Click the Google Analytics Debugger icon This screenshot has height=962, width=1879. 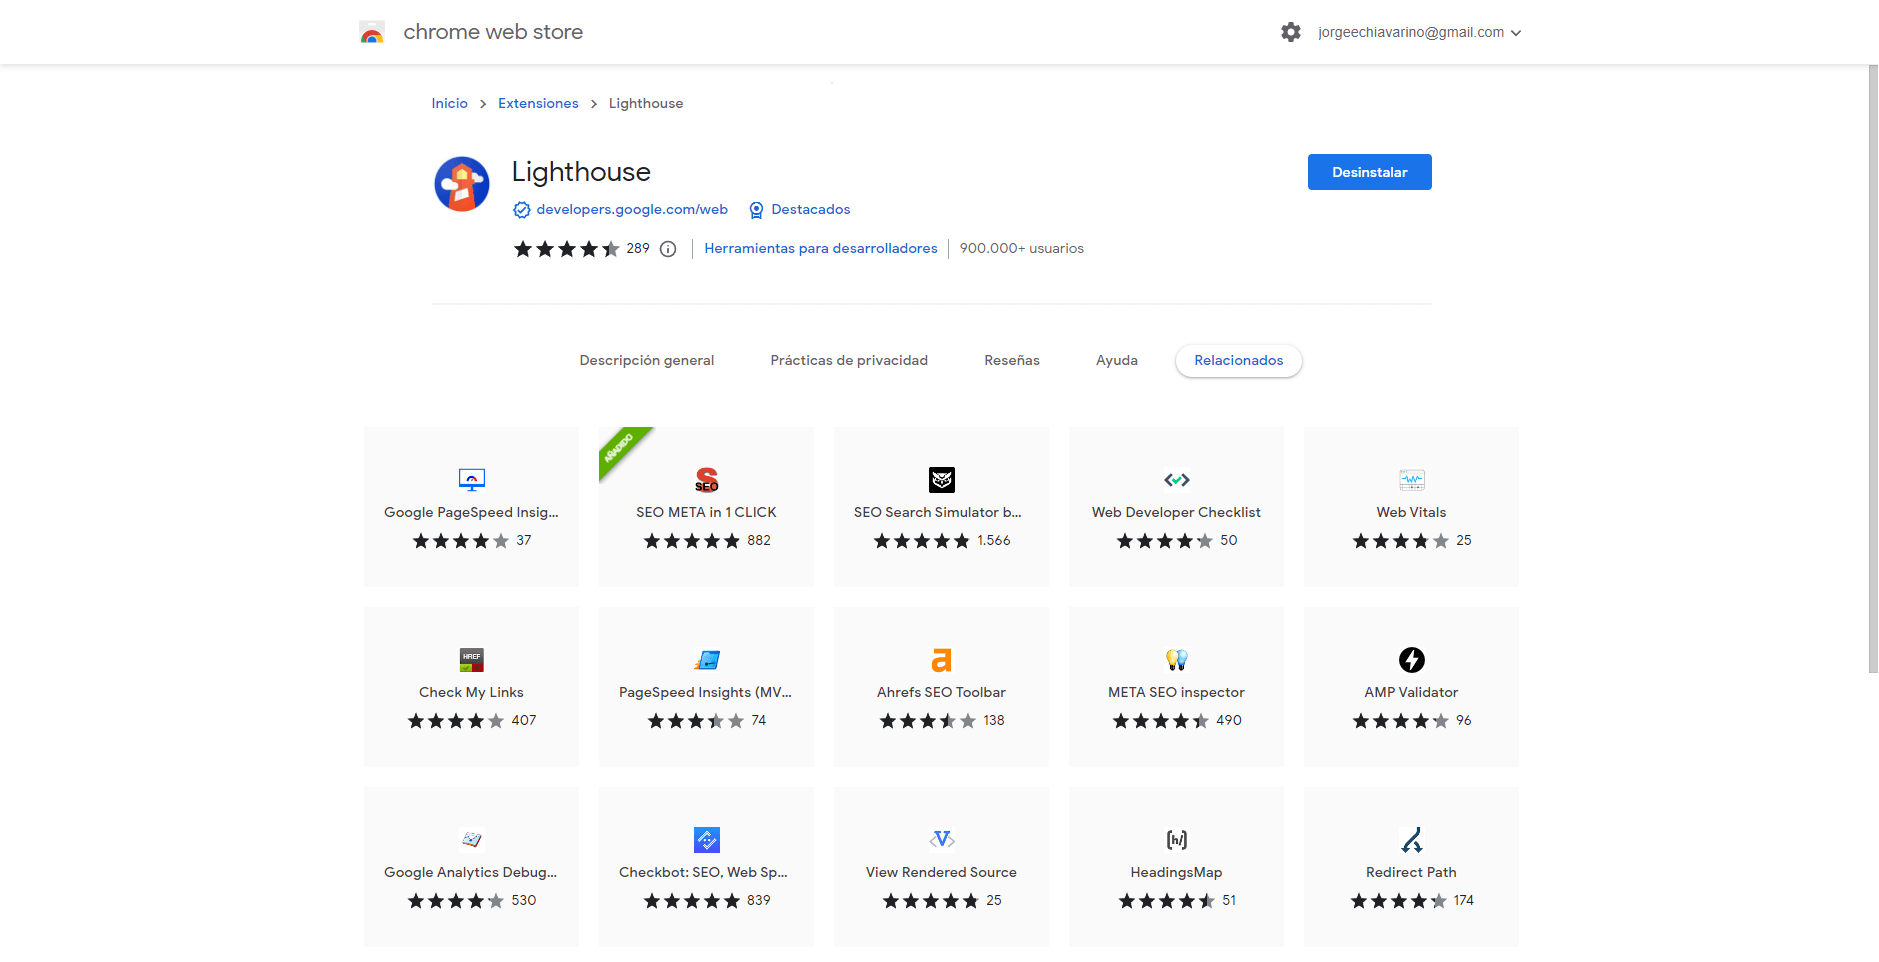(472, 840)
